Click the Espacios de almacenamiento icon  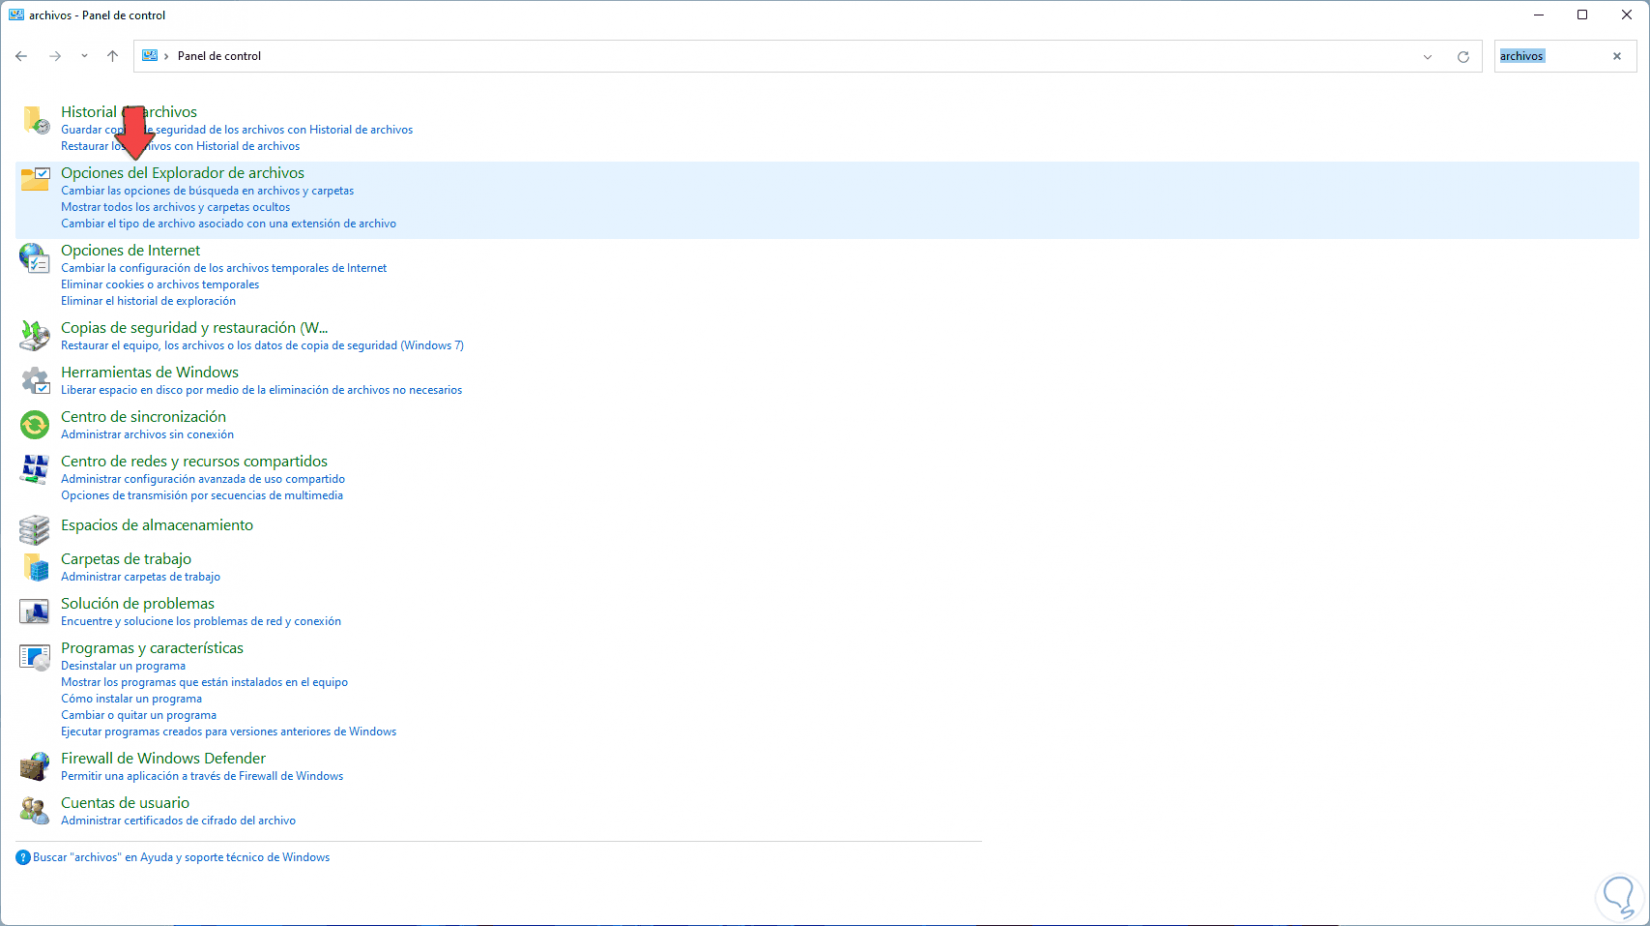[x=35, y=529]
